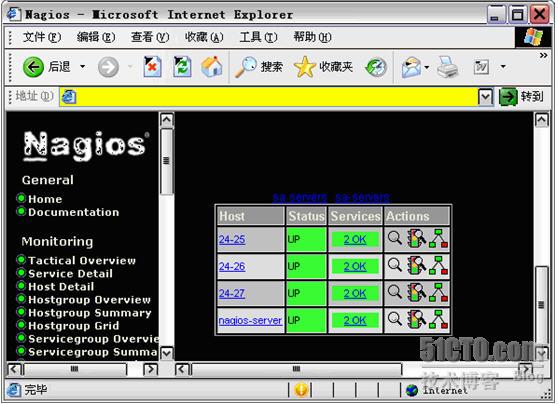558x404 pixels.
Task: Open the Servicegroup Overview link
Action: 93,339
